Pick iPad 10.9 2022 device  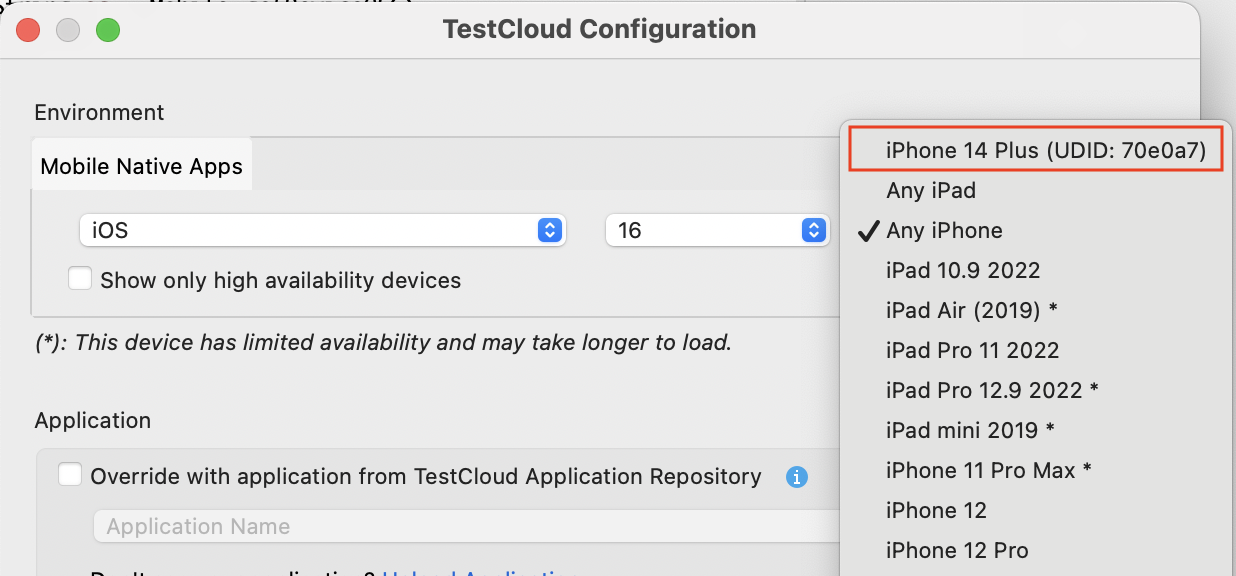click(962, 270)
